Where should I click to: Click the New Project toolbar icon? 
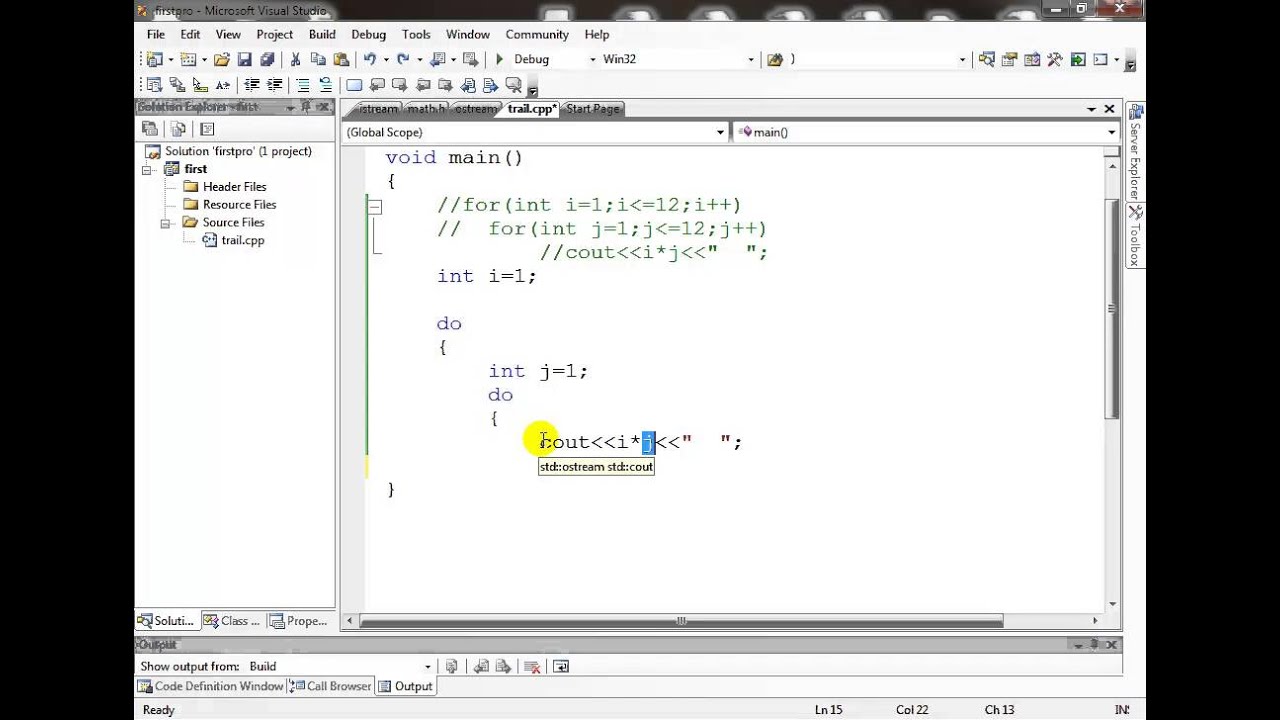pos(154,59)
